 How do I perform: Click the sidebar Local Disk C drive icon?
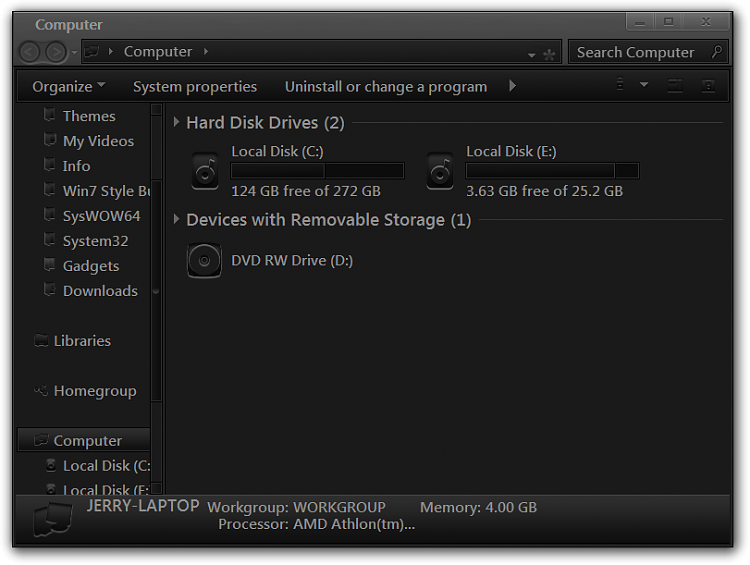click(51, 465)
